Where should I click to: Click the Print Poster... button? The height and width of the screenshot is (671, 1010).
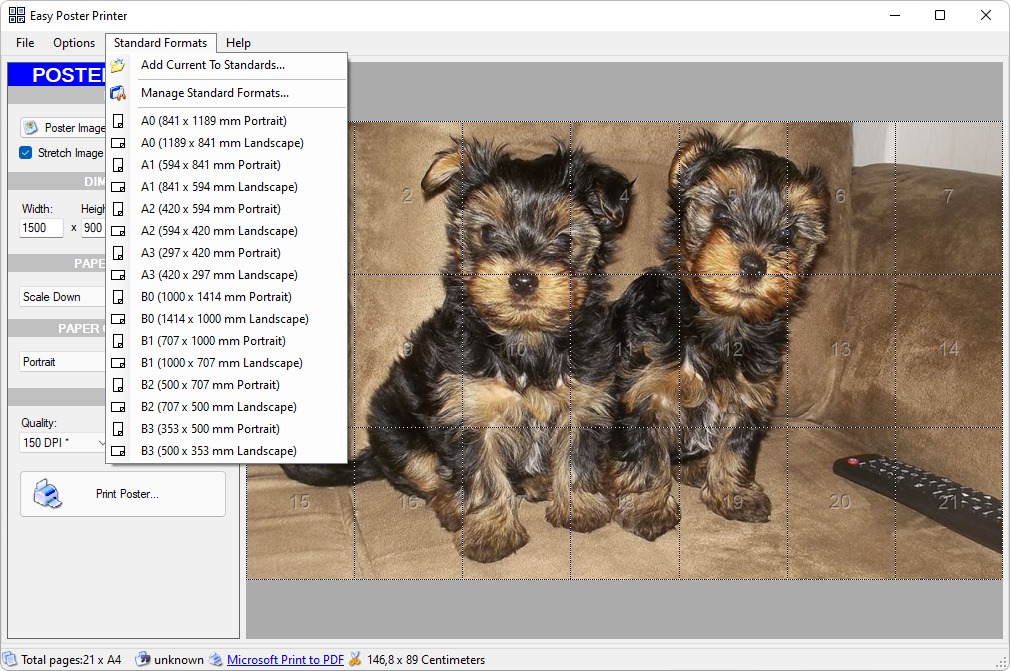coord(123,494)
